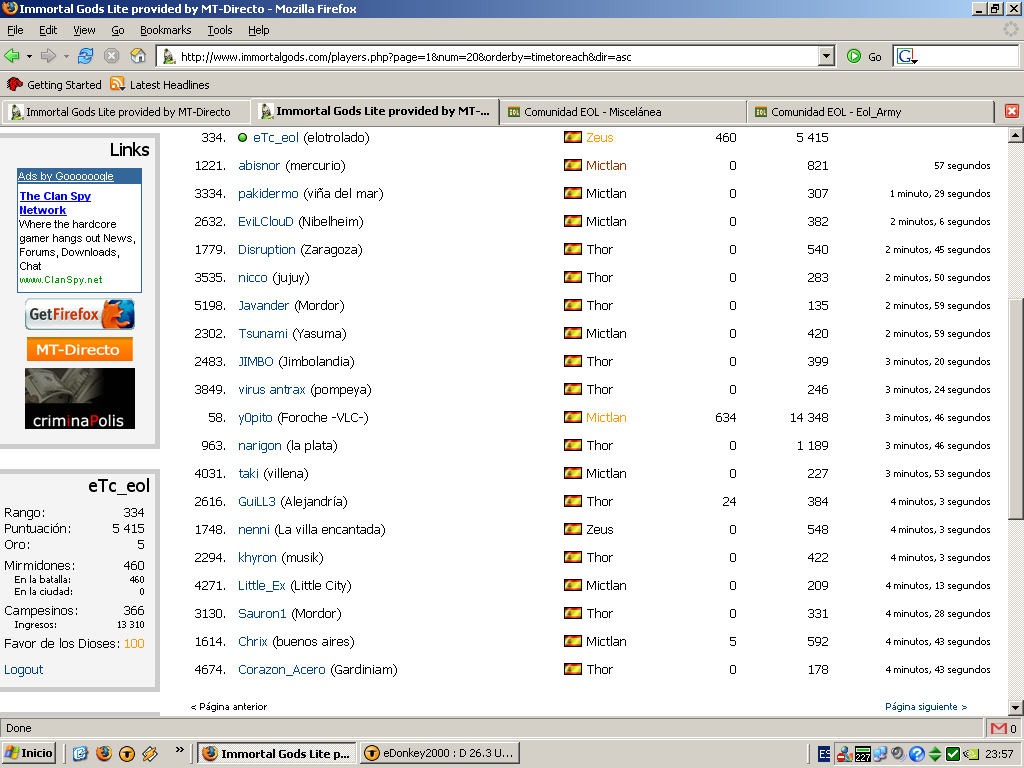Click the Immortal Gods Lite taskbar button
This screenshot has height=768, width=1024.
pyautogui.click(x=277, y=754)
